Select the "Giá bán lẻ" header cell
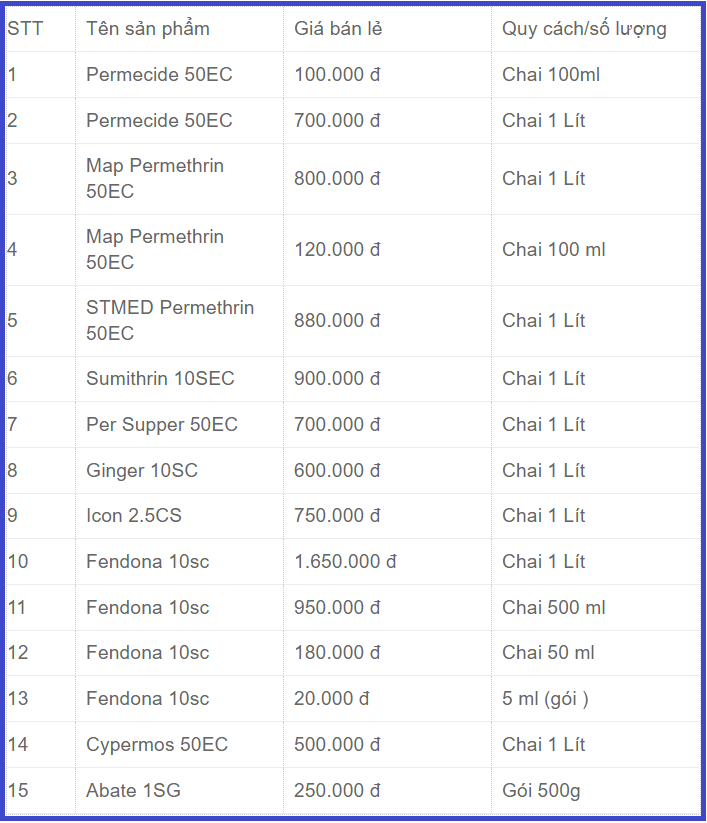Viewport: 707px width, 823px height. [x=338, y=29]
